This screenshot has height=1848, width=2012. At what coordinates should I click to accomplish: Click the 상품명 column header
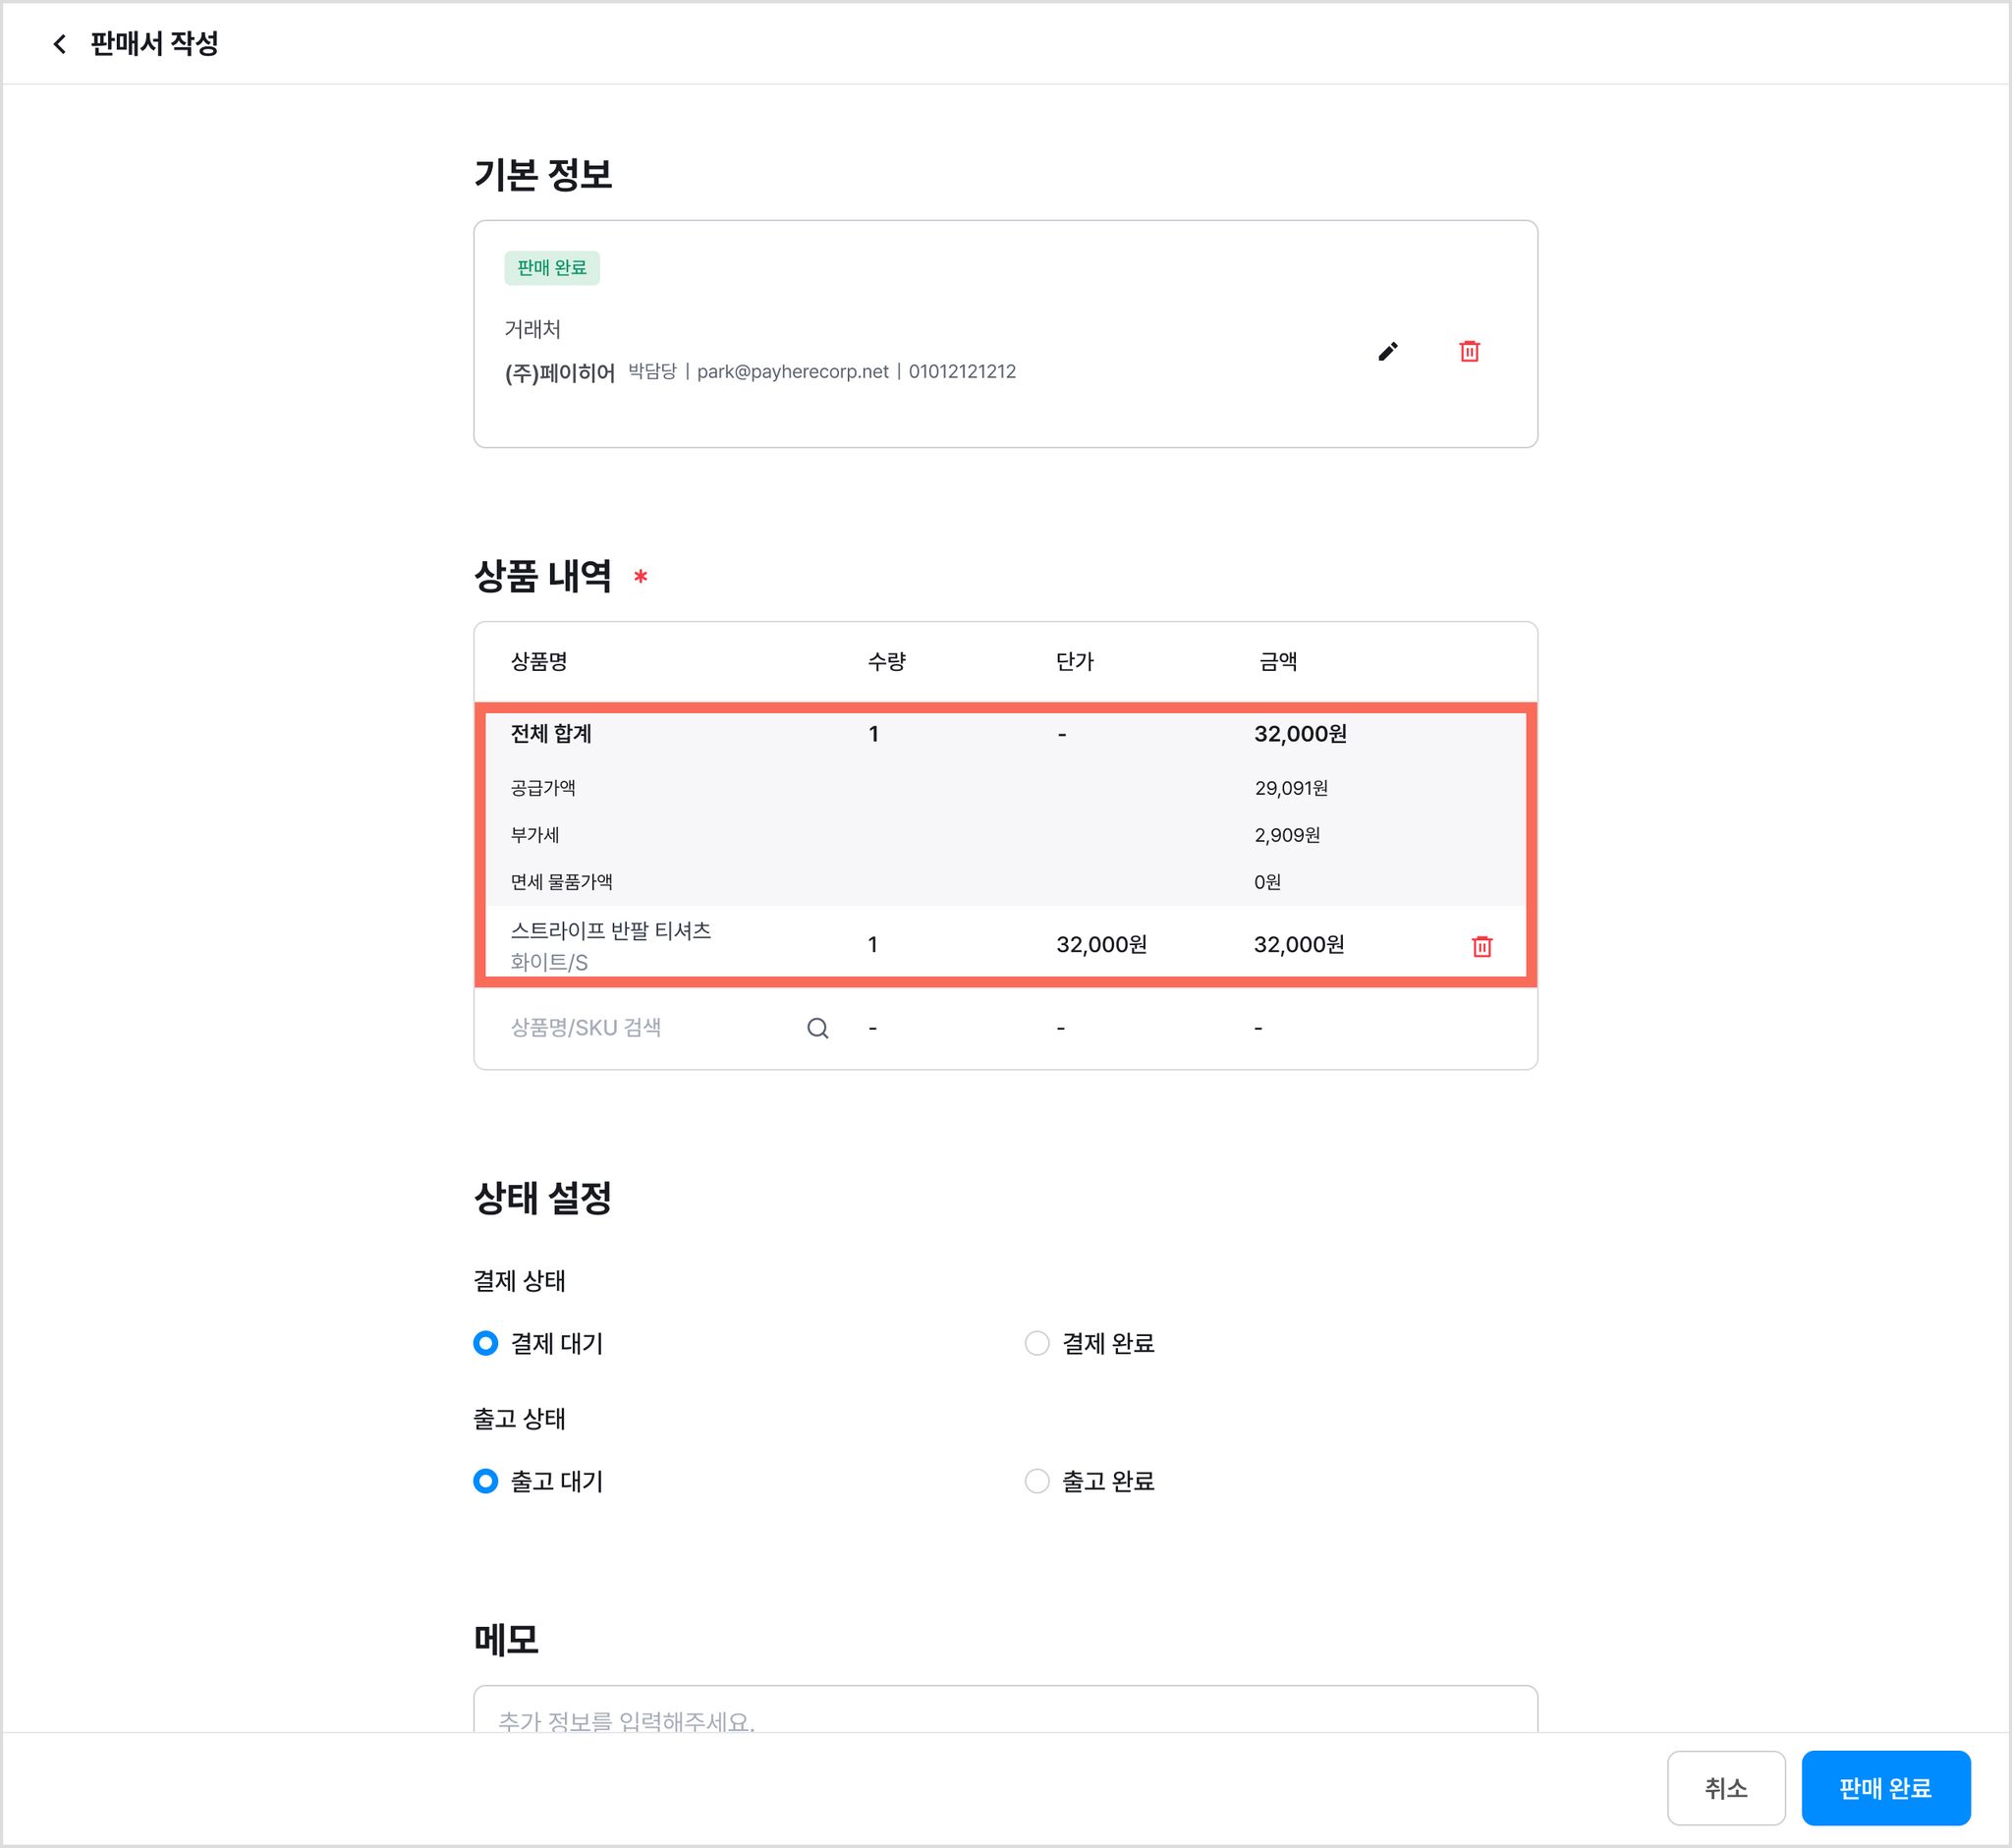539,661
